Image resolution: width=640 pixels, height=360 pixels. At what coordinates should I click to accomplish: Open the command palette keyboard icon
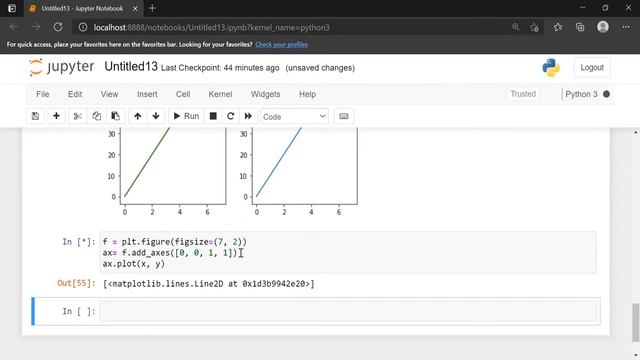344,116
